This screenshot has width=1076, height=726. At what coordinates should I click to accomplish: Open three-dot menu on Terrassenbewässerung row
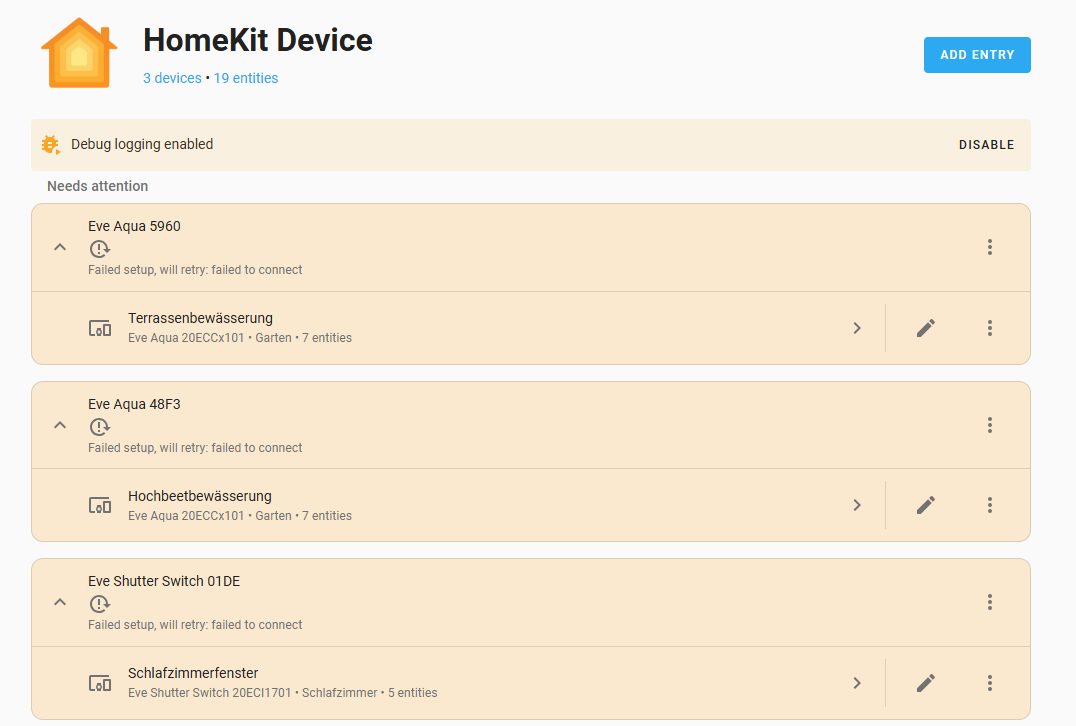click(990, 328)
